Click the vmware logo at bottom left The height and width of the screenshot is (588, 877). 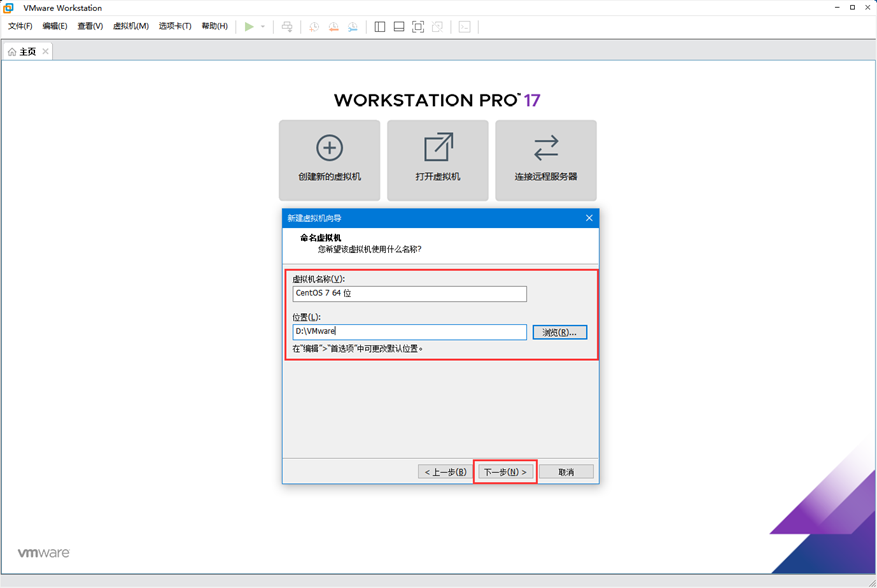(44, 553)
